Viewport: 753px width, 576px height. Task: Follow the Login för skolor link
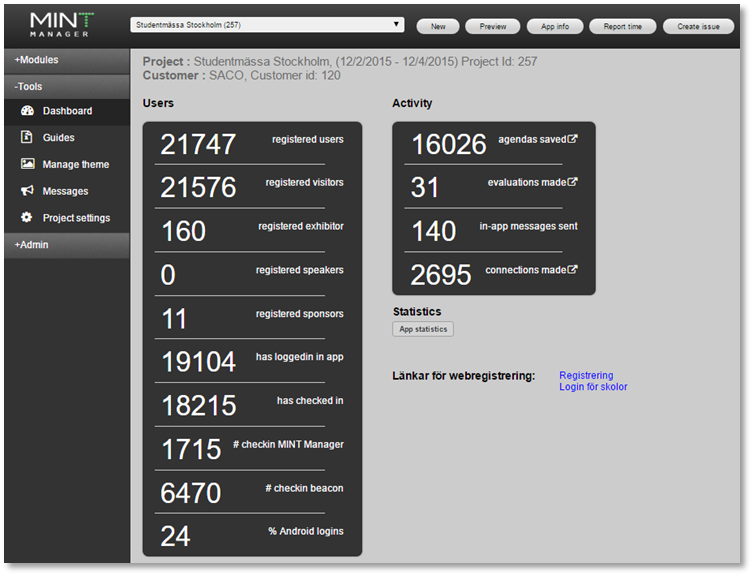[593, 387]
